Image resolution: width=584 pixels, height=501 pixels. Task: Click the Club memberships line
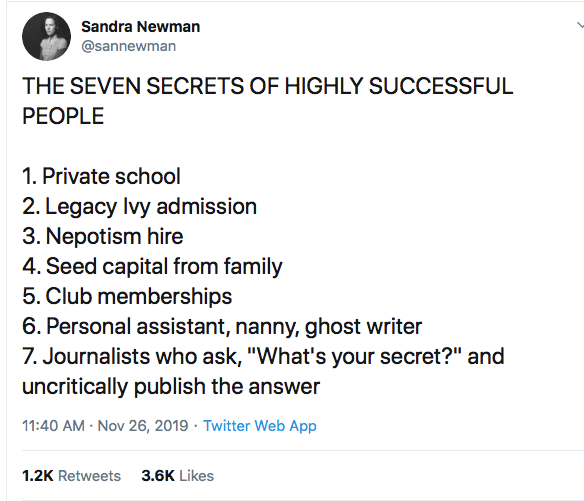point(127,297)
